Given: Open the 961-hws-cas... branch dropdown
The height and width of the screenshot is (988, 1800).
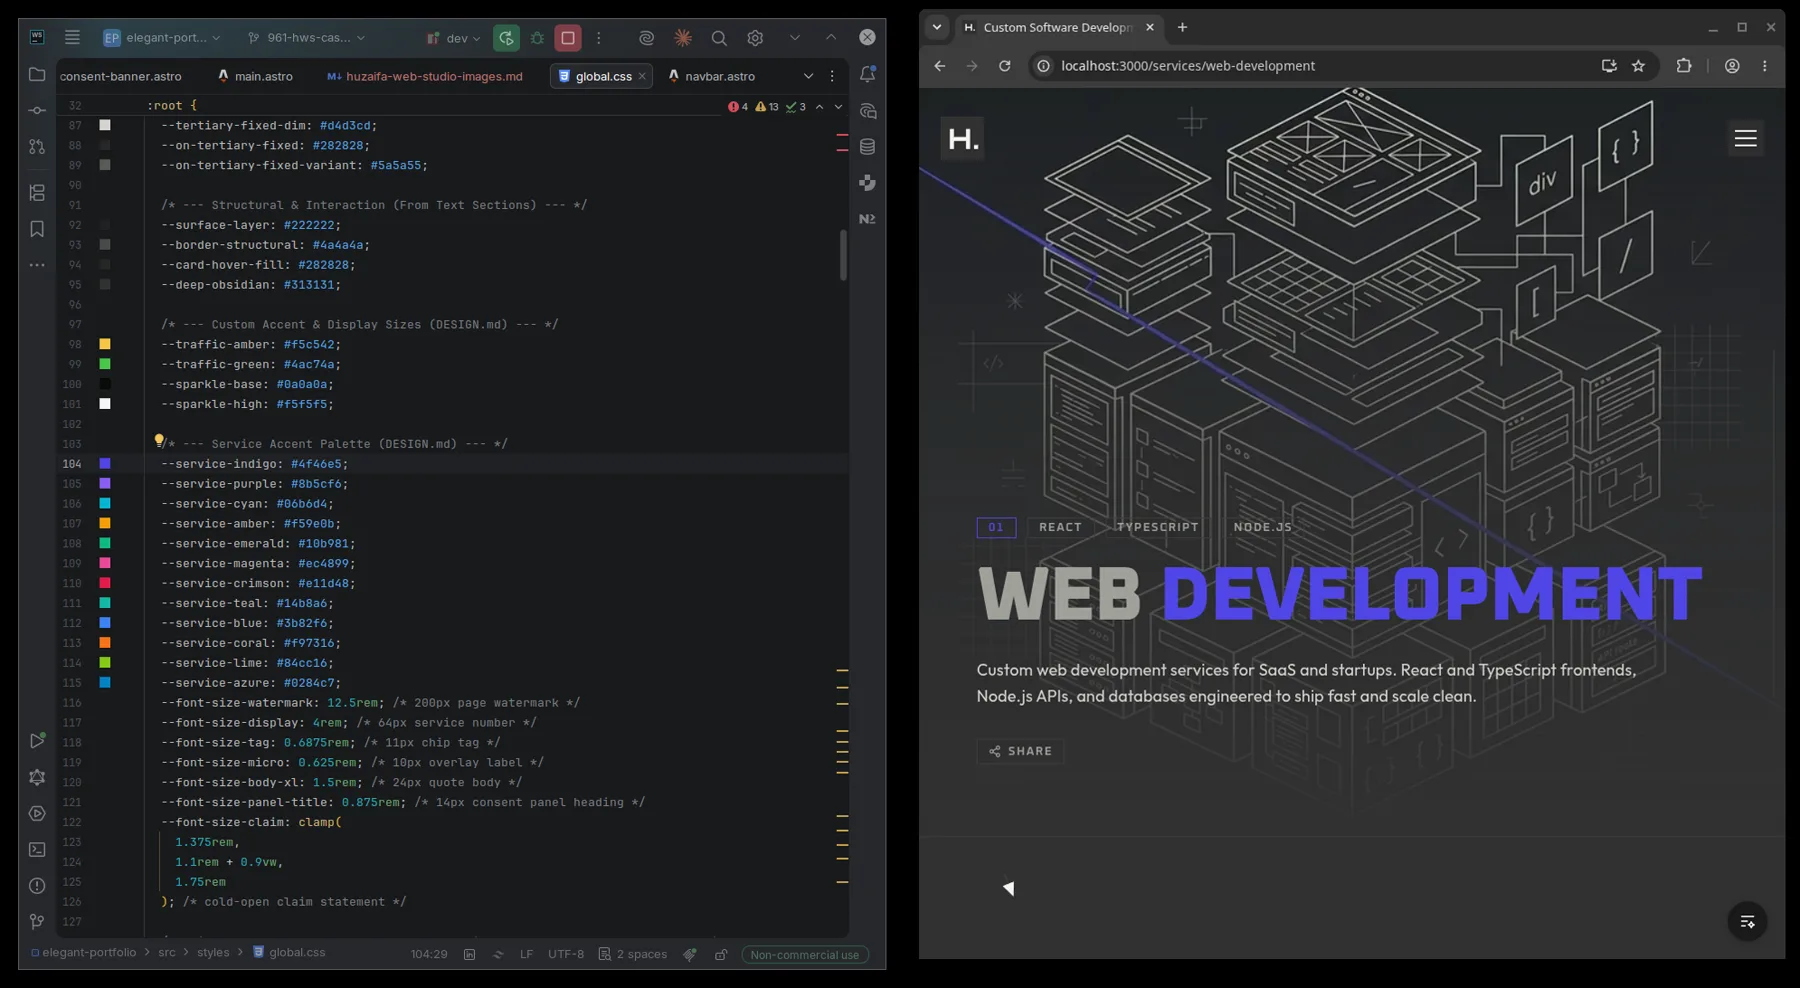Looking at the screenshot, I should (x=306, y=38).
